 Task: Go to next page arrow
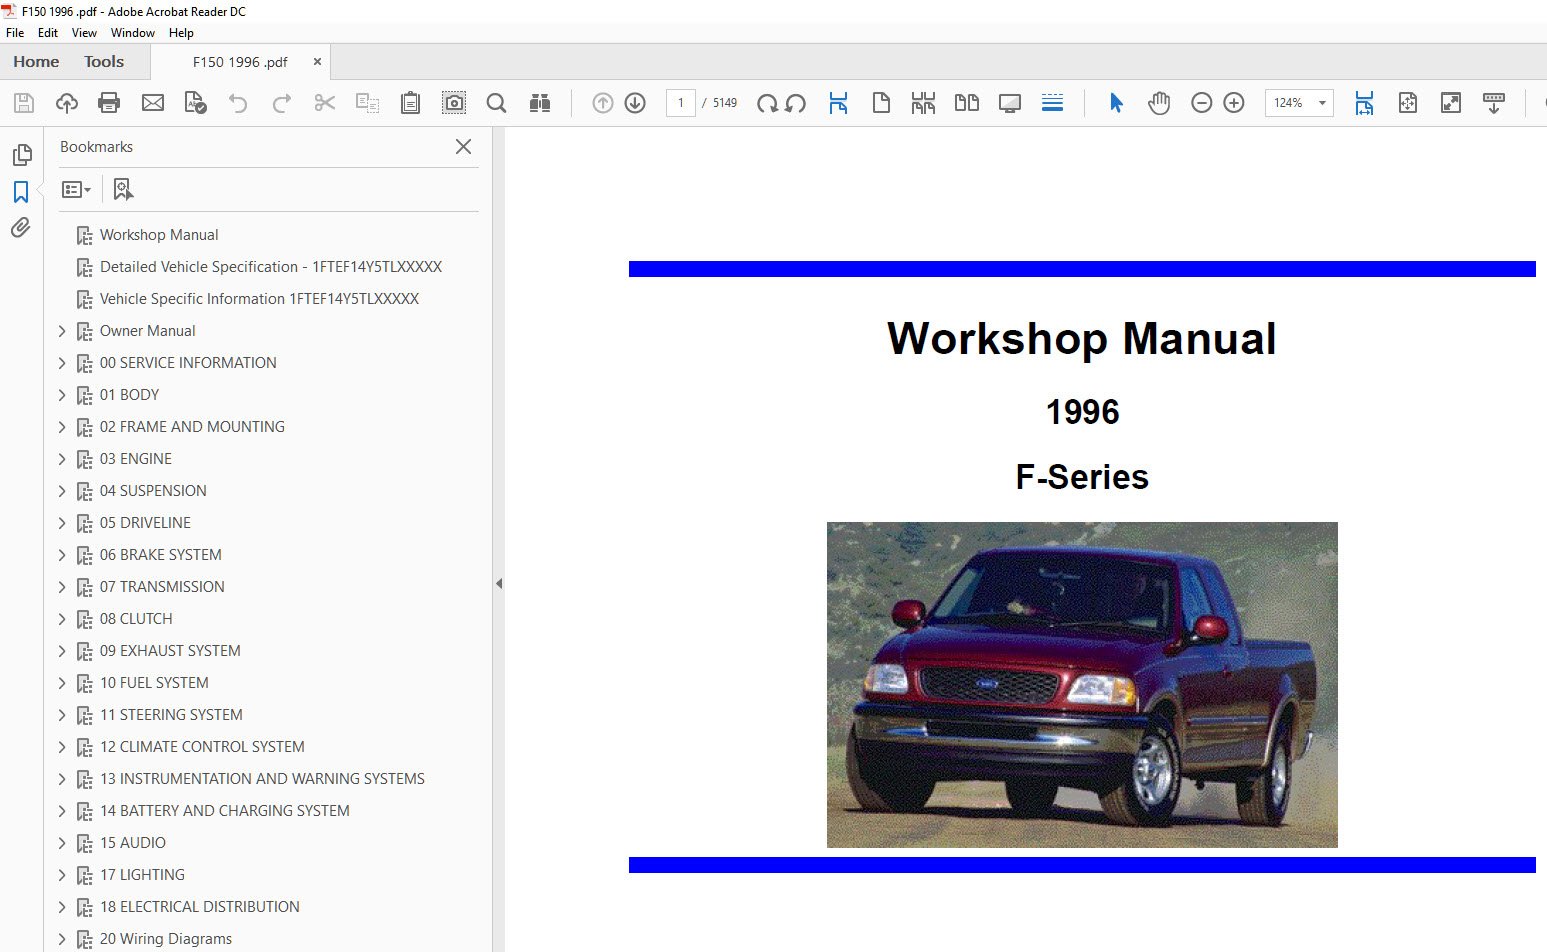point(635,103)
